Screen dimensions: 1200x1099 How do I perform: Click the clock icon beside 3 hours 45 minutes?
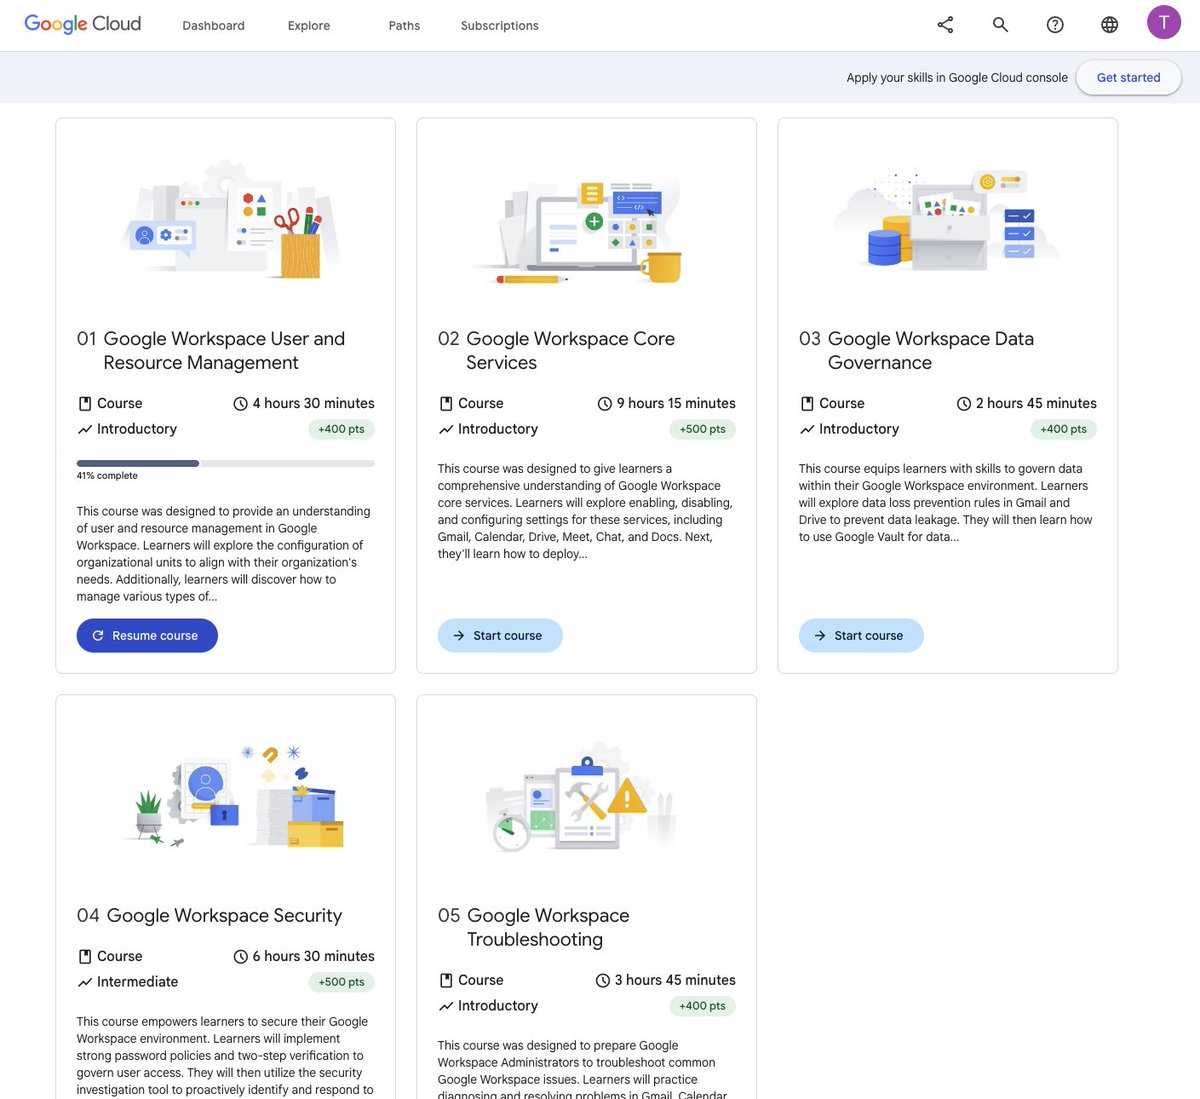coord(602,981)
